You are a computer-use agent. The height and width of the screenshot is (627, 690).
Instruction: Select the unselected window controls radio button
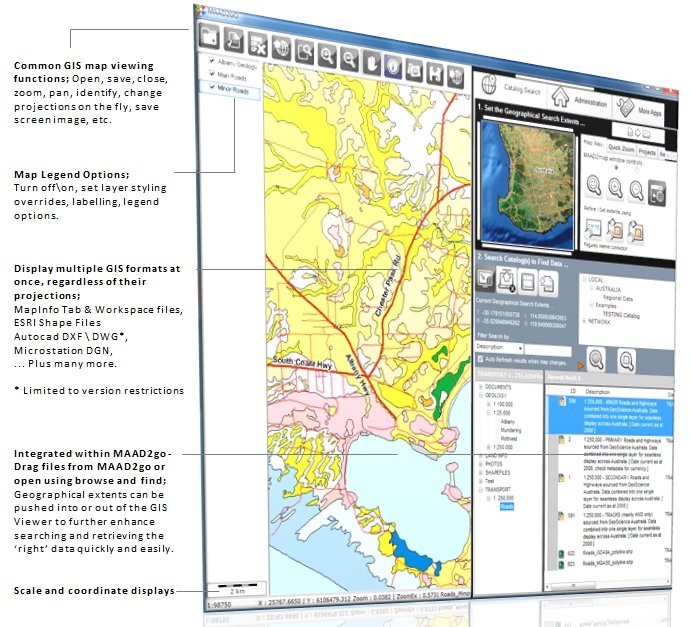637,170
